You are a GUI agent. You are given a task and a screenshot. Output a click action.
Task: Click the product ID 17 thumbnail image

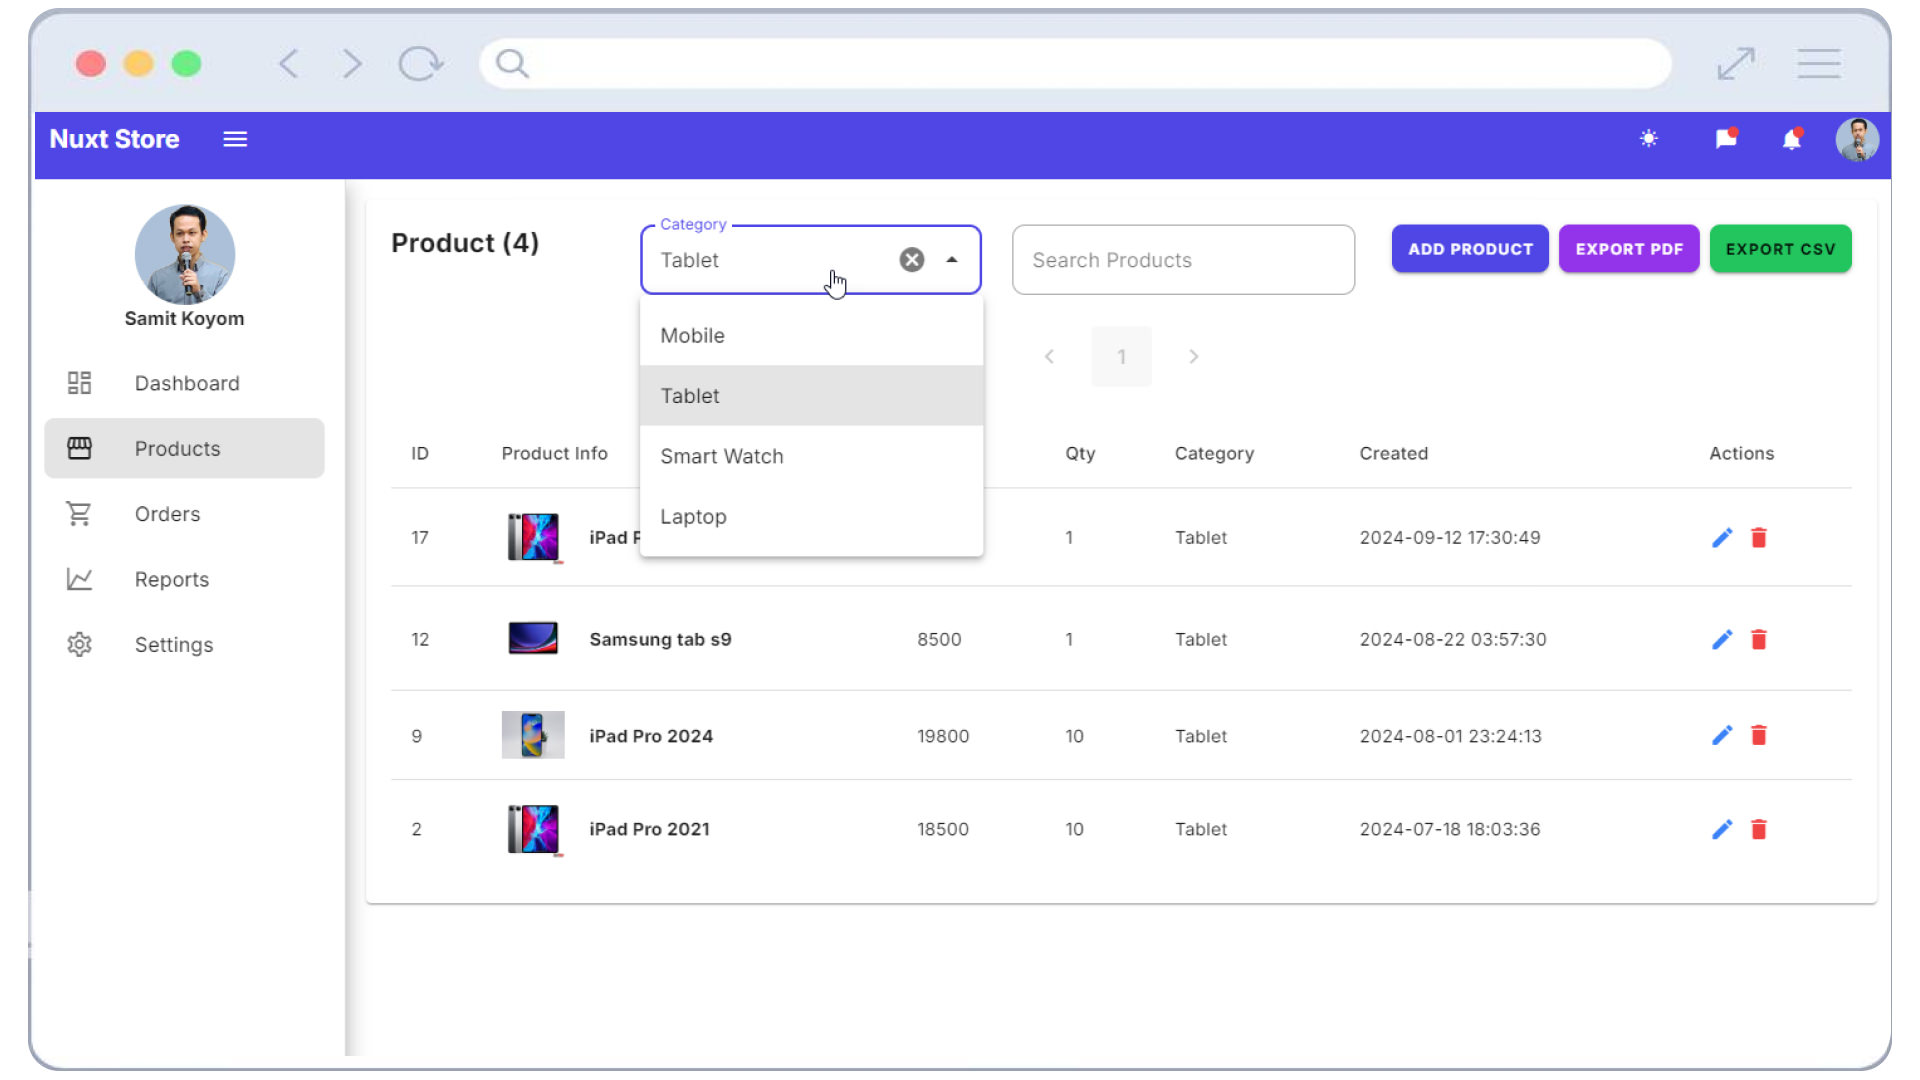[533, 537]
